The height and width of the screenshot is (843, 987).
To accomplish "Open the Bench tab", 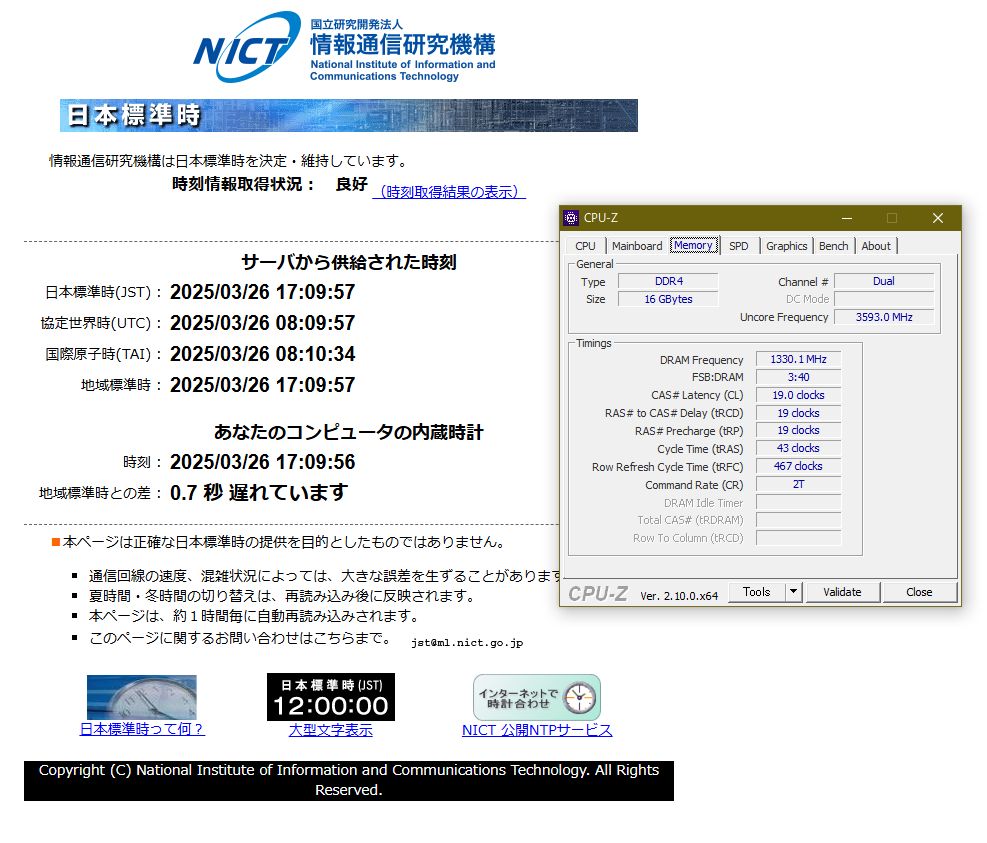I will pos(833,245).
